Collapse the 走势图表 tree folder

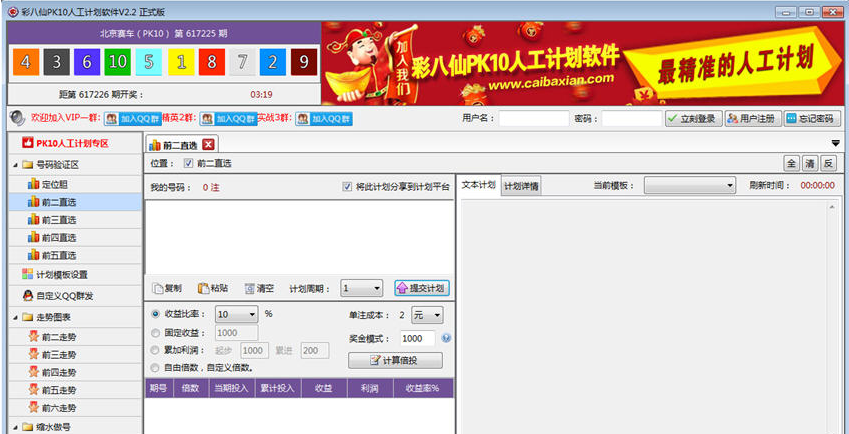(15, 318)
